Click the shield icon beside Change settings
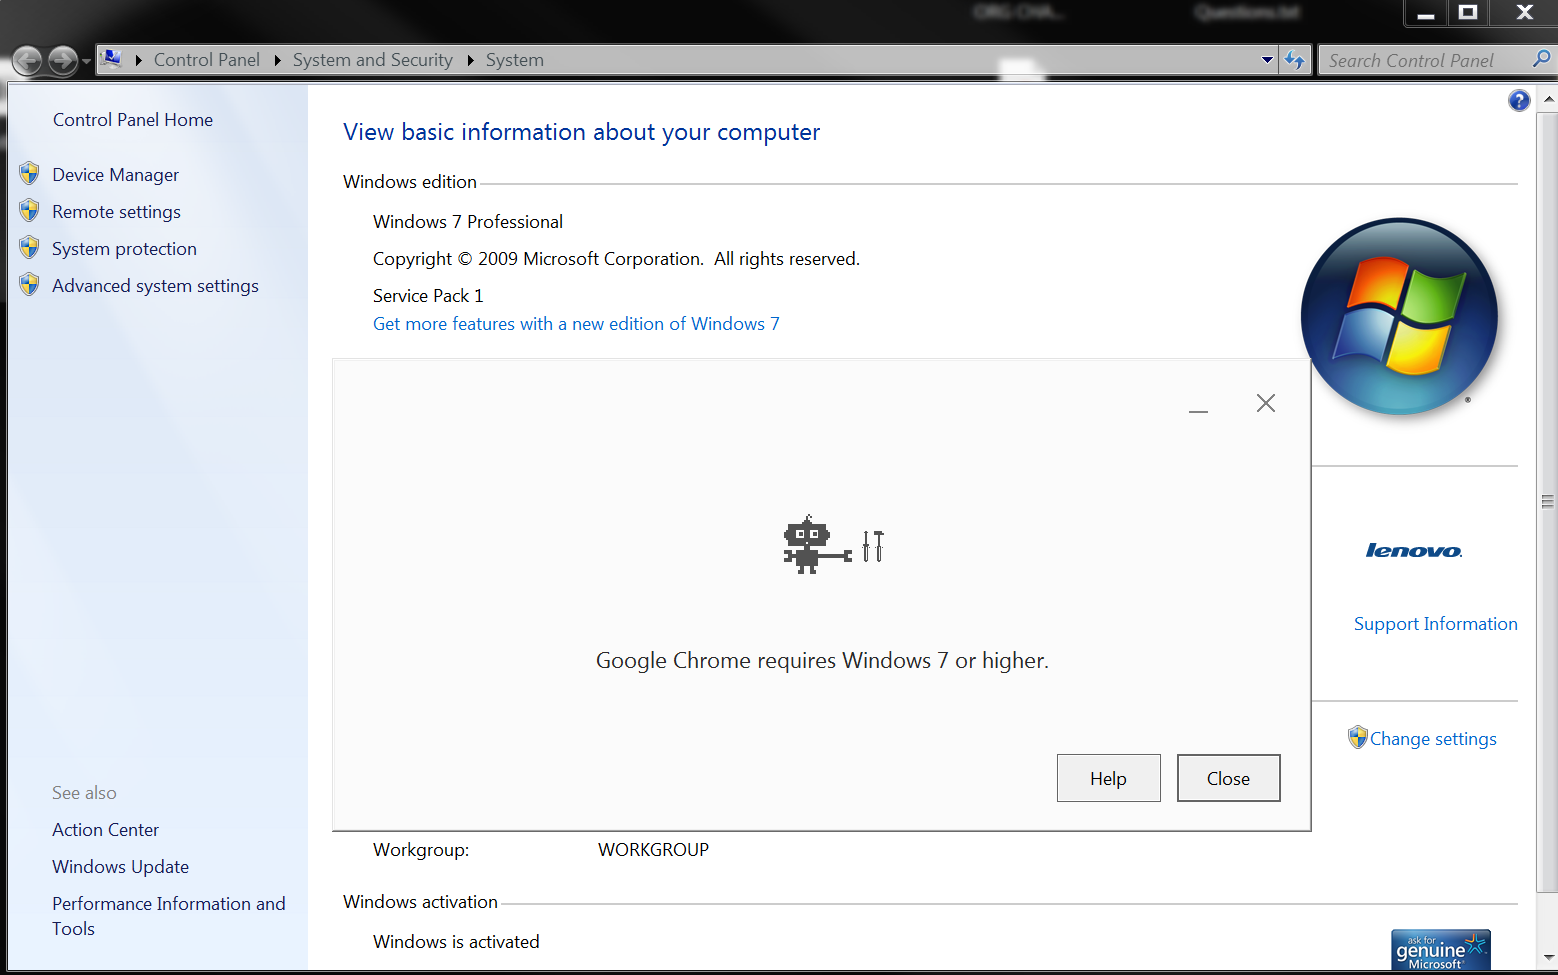 click(1357, 737)
